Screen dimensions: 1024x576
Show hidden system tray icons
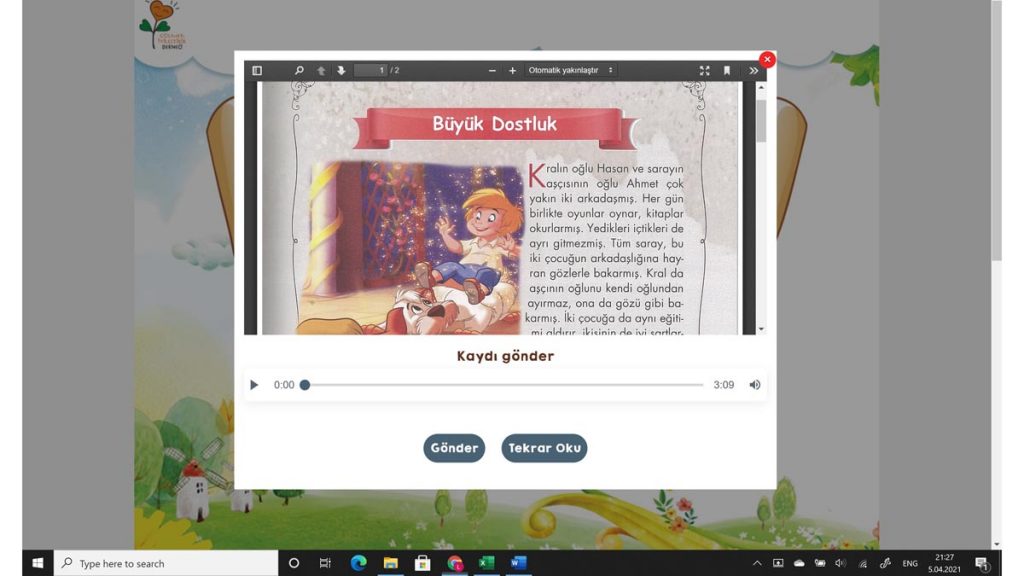tap(757, 563)
